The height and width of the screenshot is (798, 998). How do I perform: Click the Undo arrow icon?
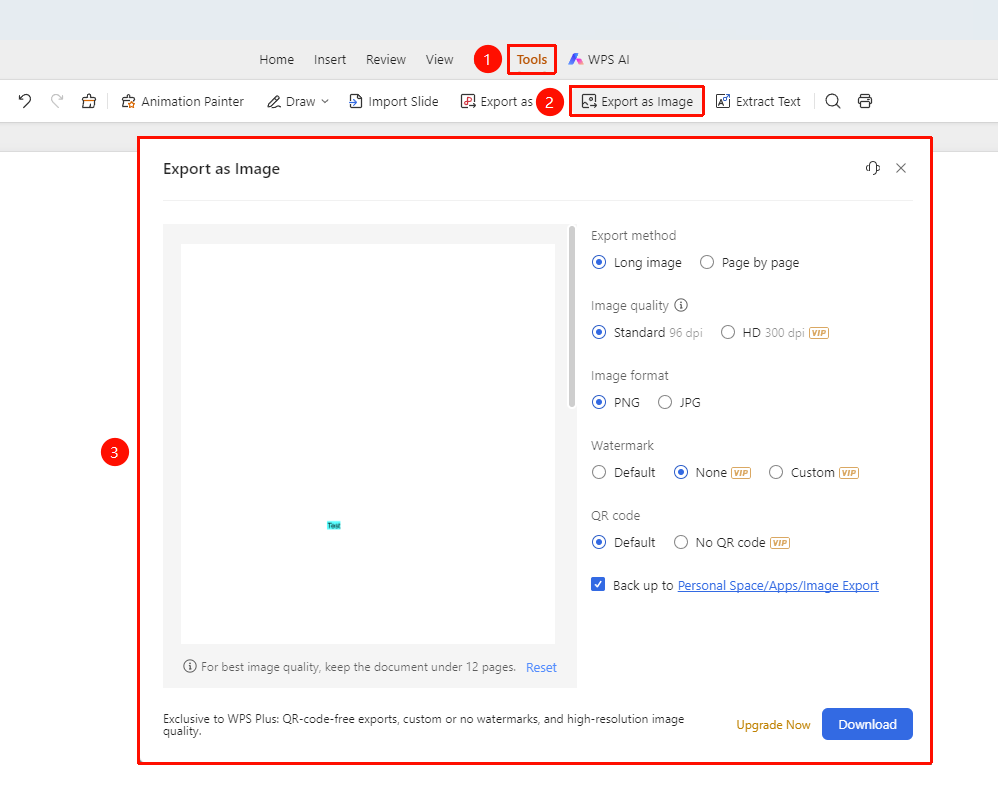[x=25, y=101]
